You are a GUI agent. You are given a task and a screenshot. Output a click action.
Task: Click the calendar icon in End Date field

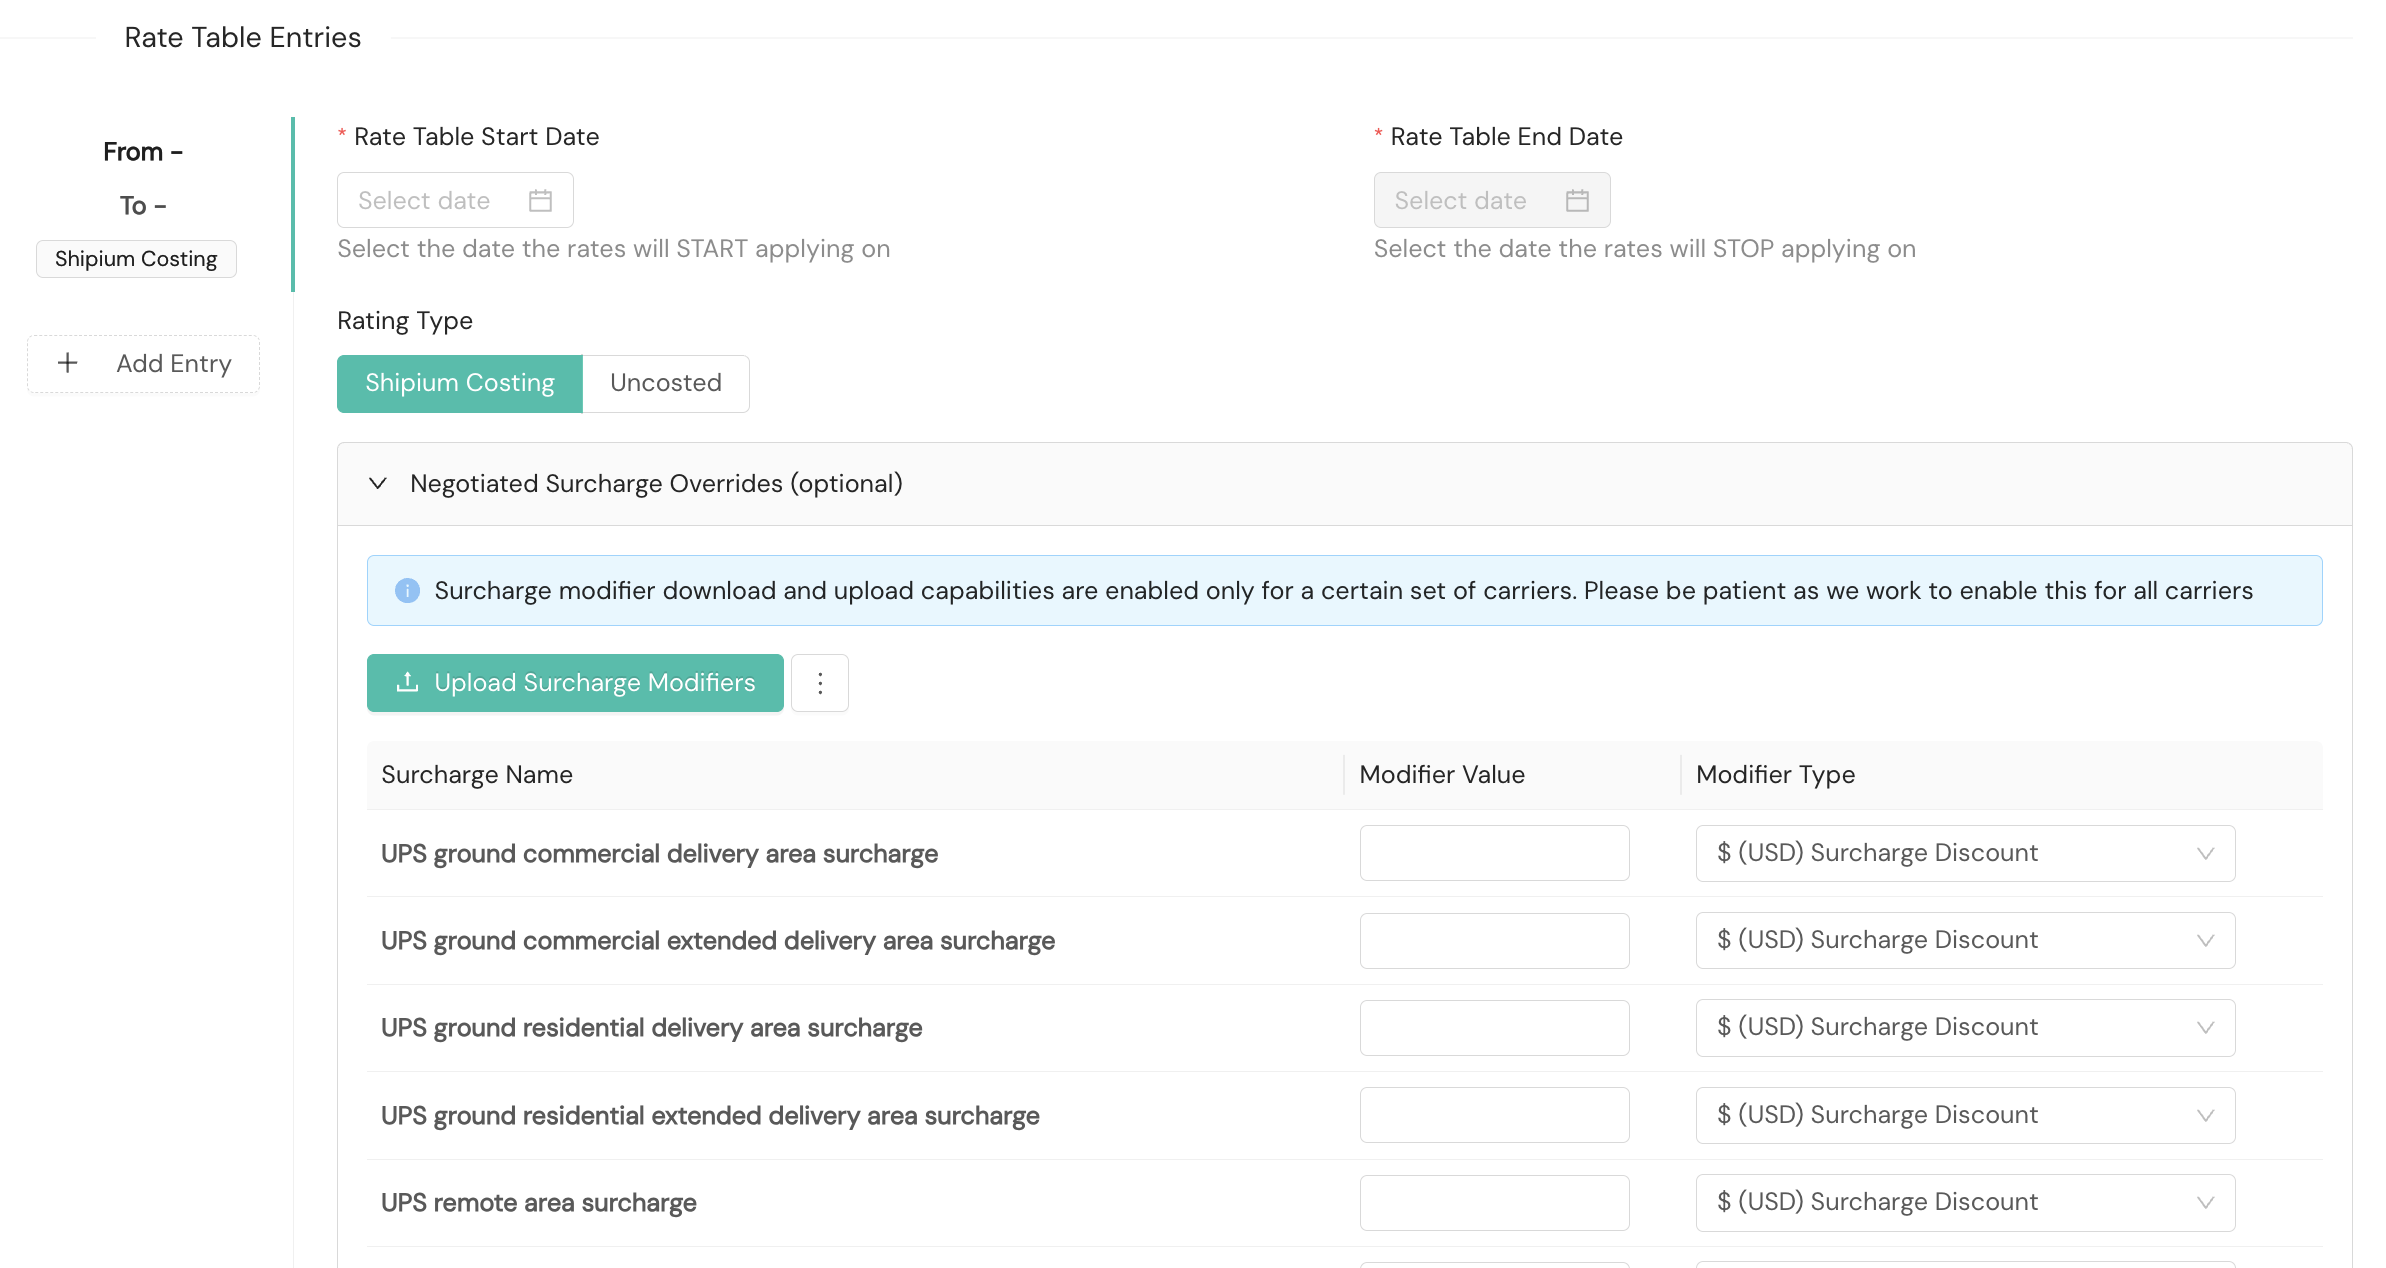(x=1577, y=201)
